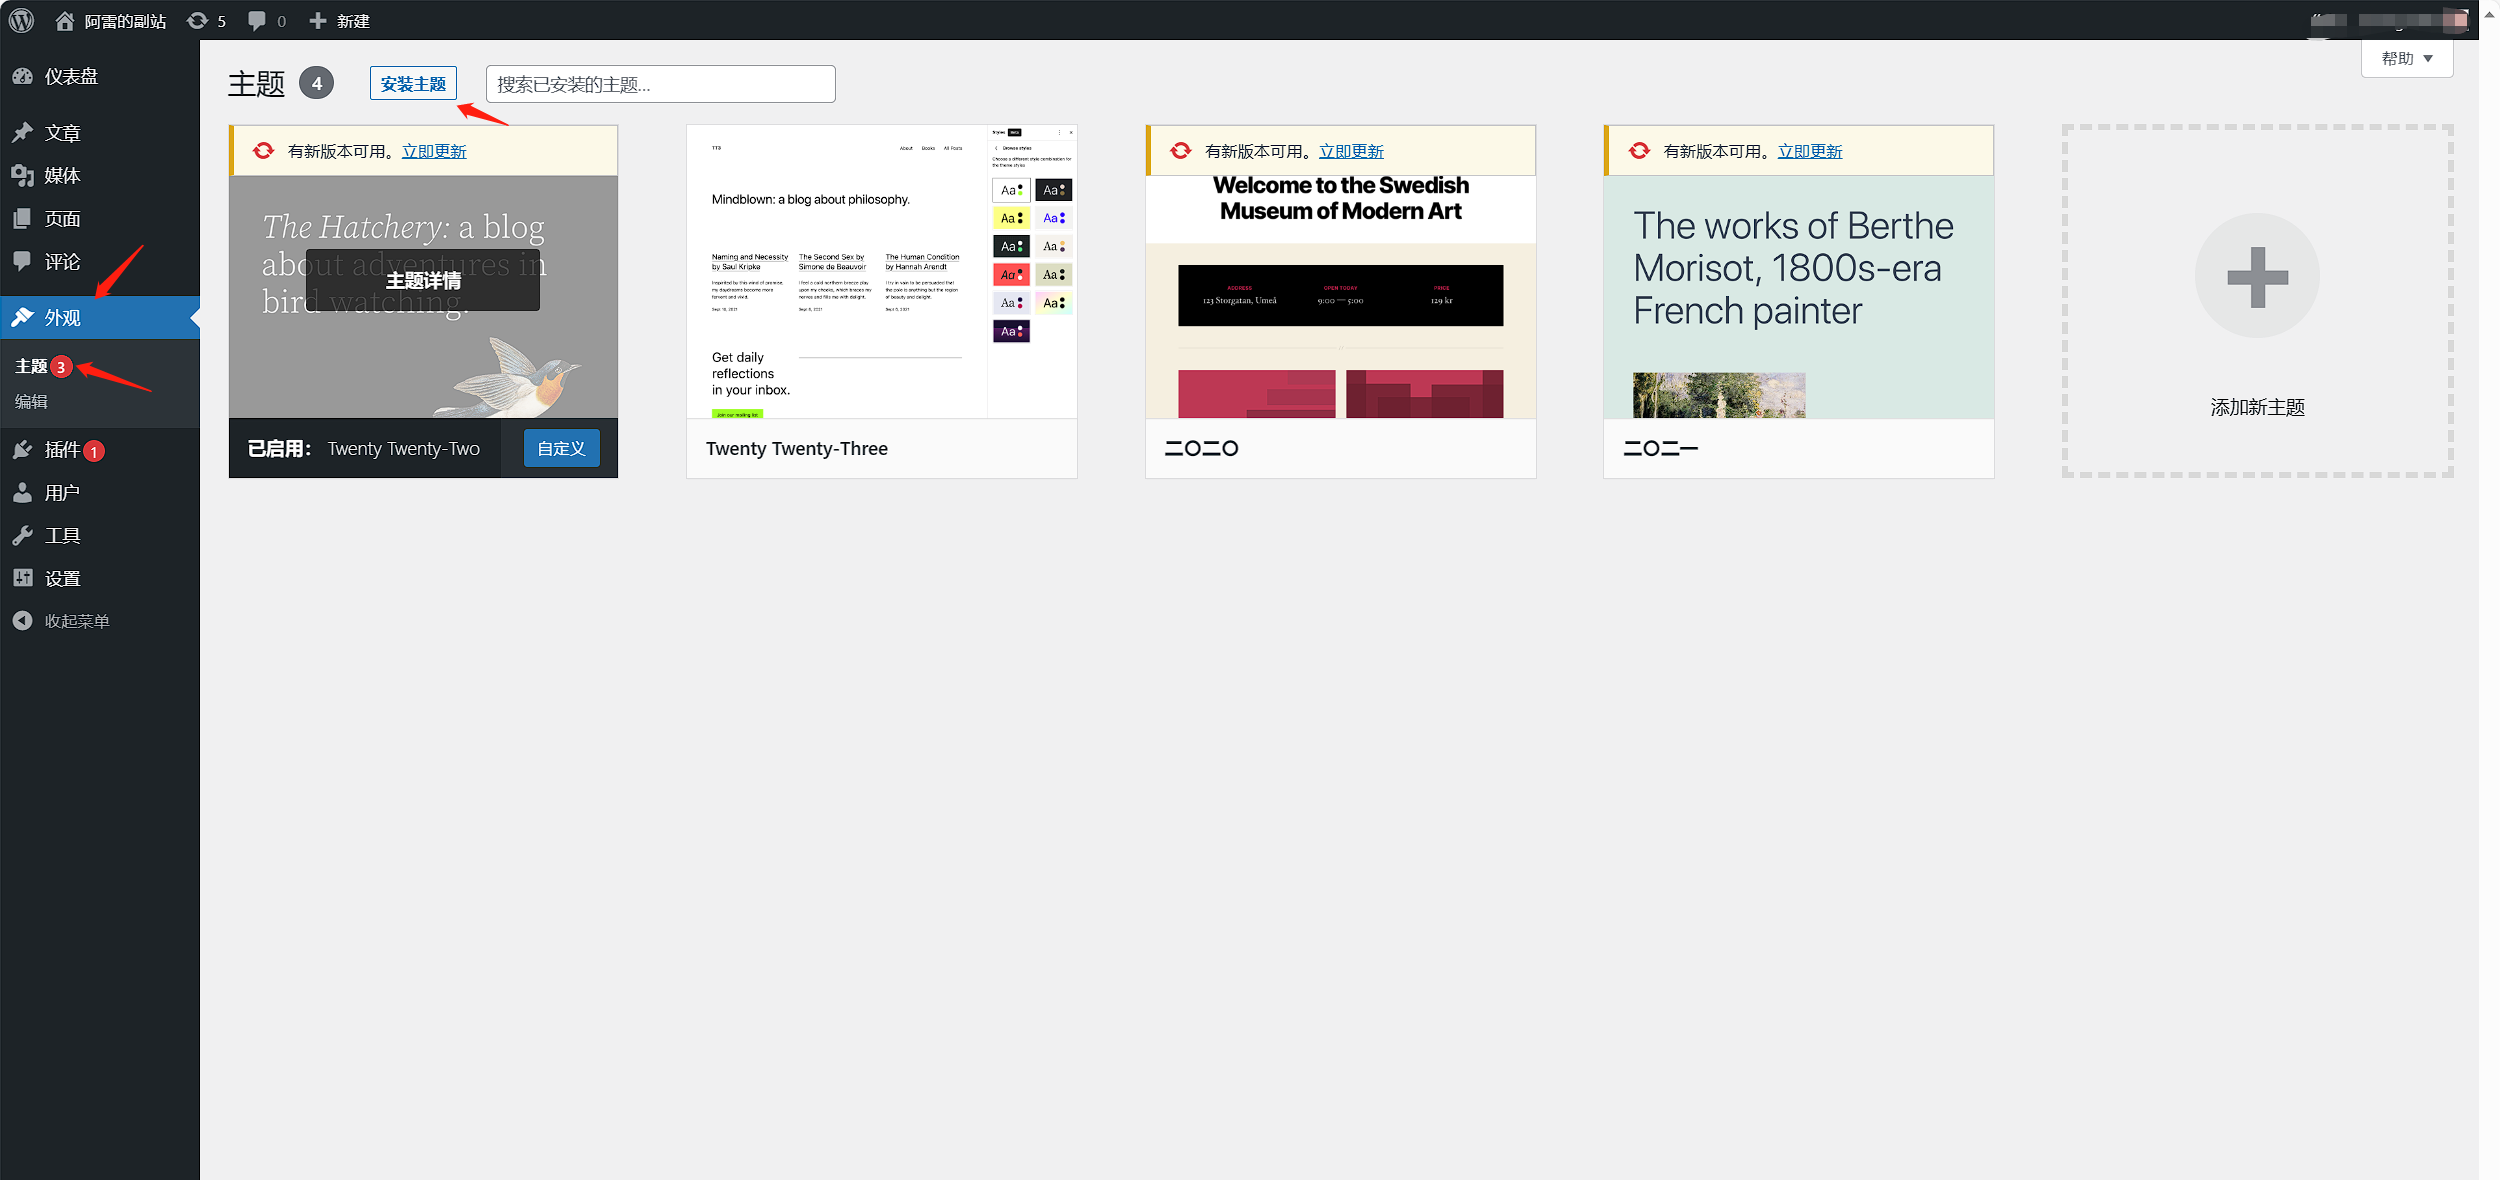Click the 添加新主题 label
Image resolution: width=2500 pixels, height=1180 pixels.
(x=2257, y=407)
